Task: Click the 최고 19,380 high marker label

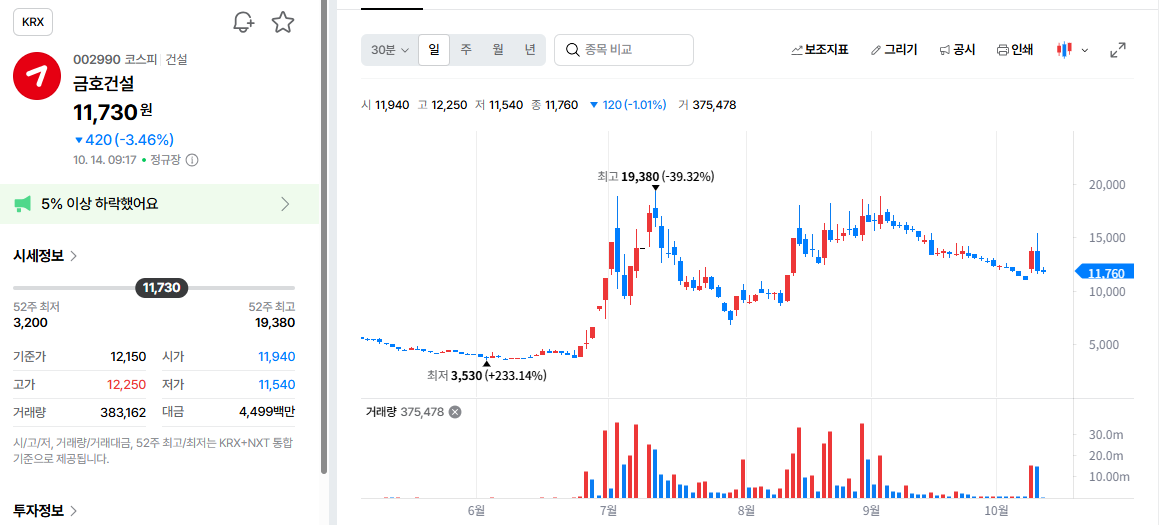Action: [655, 177]
